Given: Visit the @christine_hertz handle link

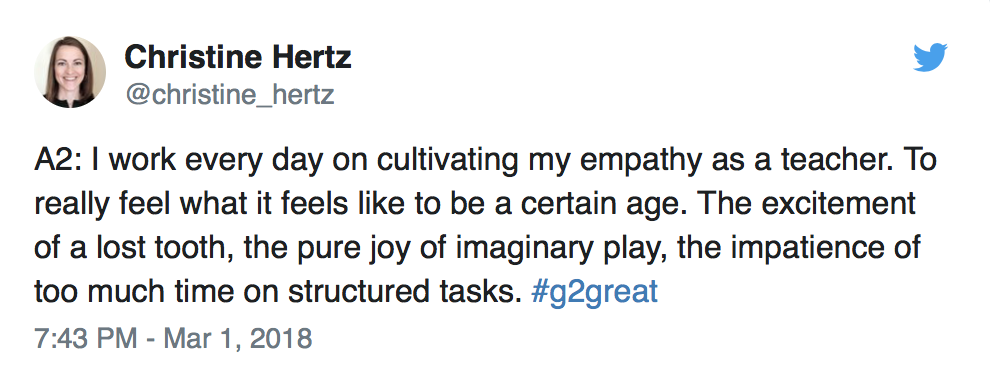Looking at the screenshot, I should [x=229, y=95].
